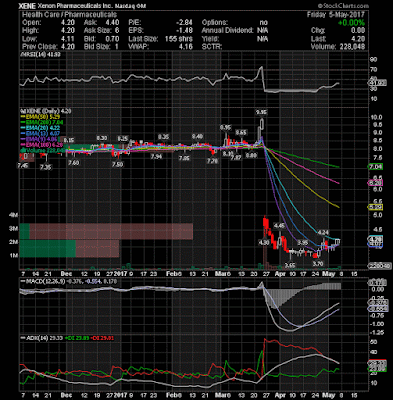The image size is (393, 400).
Task: Click the Bid value 0.70
Action: click(112, 39)
